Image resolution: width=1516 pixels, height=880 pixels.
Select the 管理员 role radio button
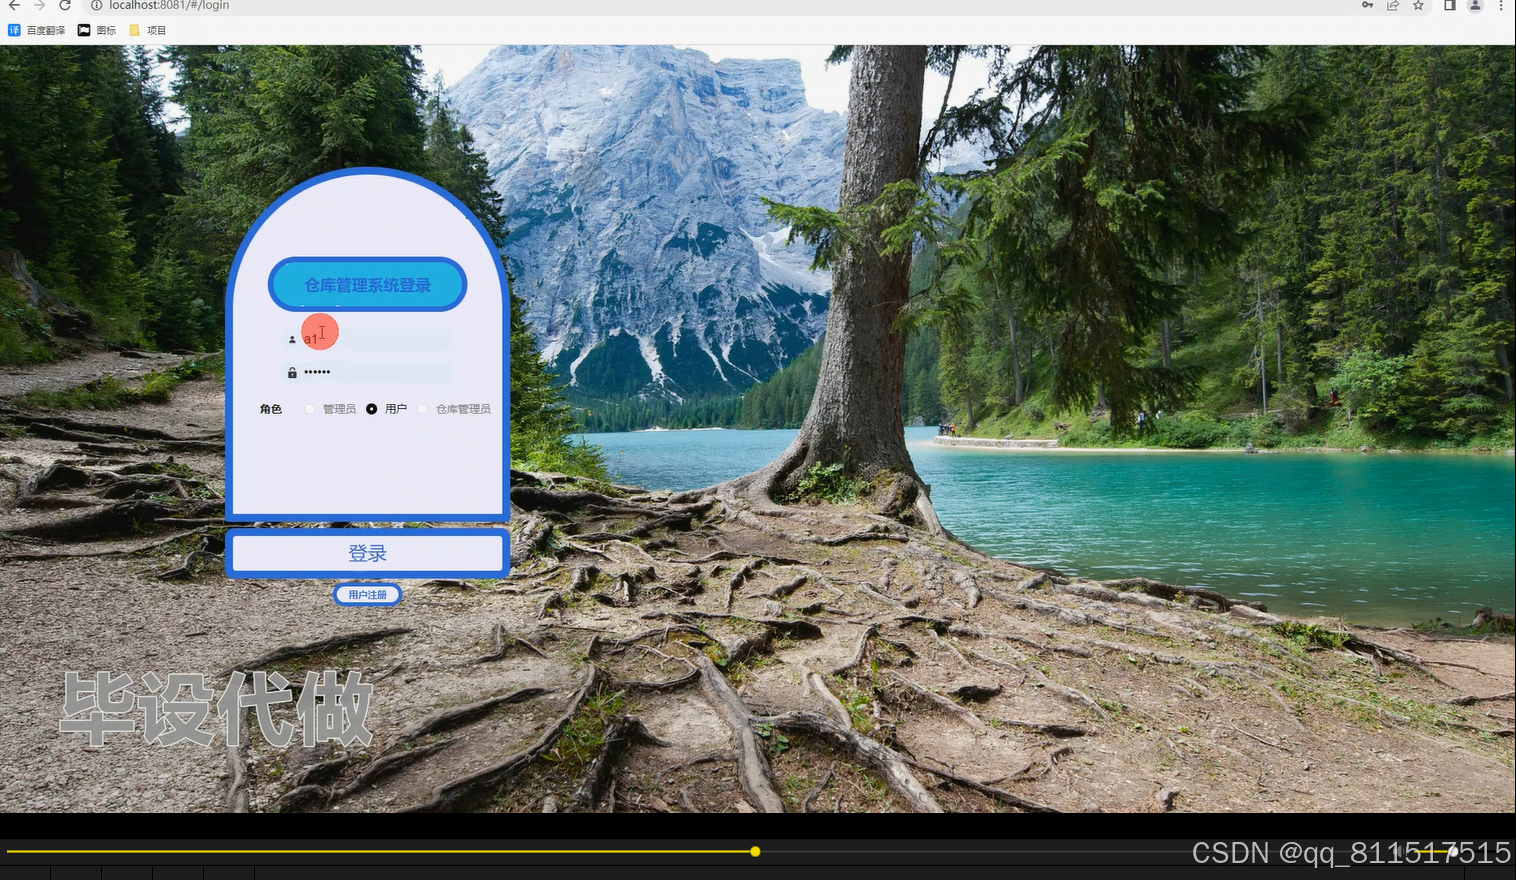pos(310,409)
